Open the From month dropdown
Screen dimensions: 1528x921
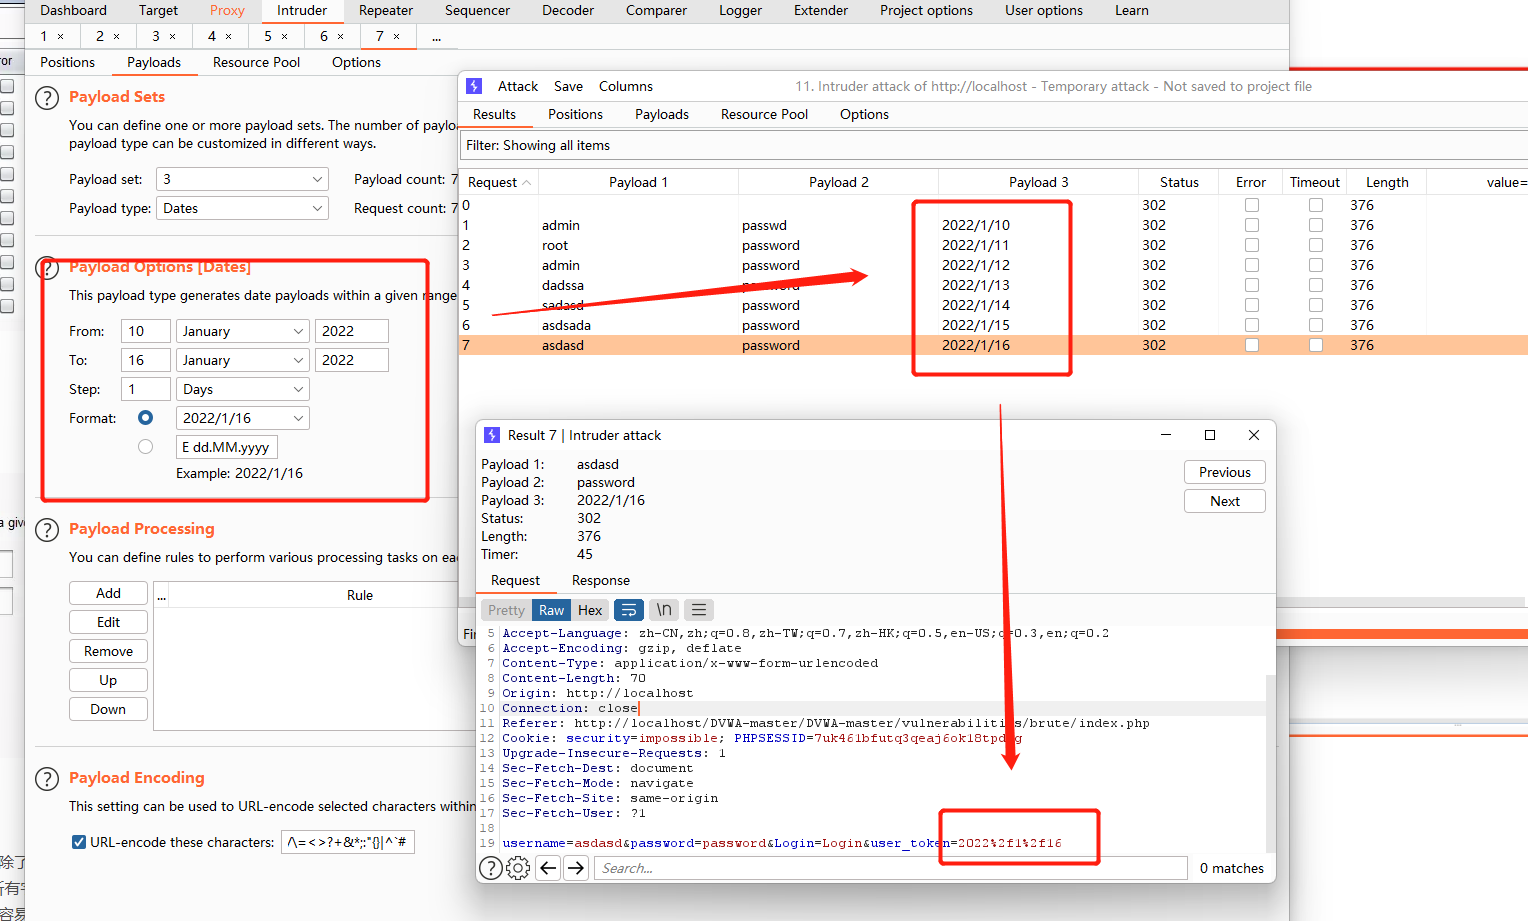[242, 331]
